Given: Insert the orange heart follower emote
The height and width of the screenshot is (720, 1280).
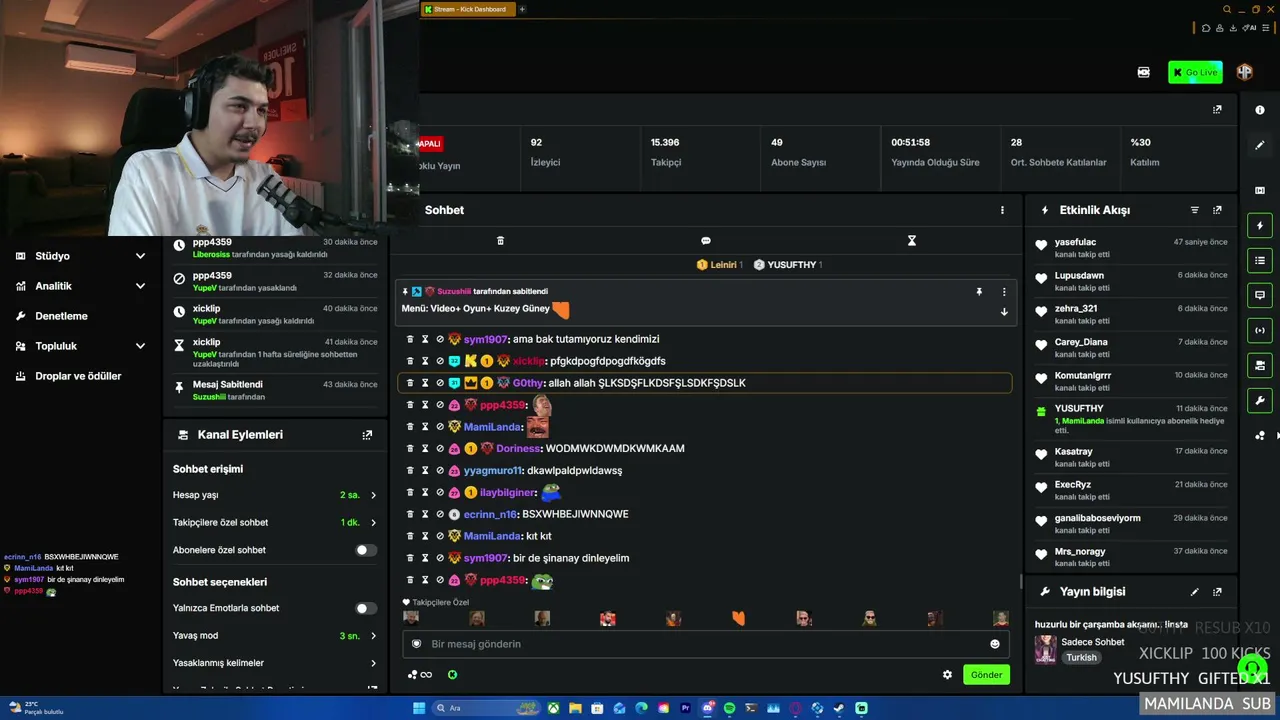Looking at the screenshot, I should pos(739,619).
